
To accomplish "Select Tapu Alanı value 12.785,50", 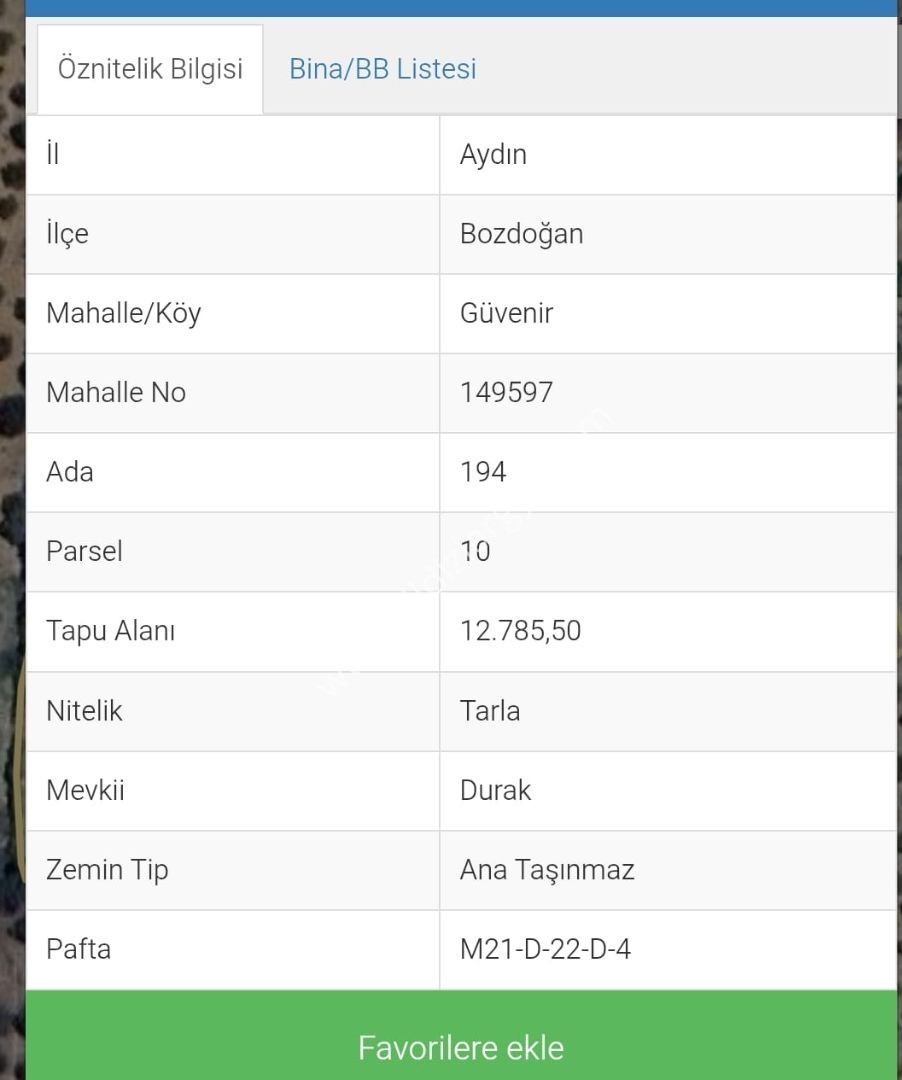I will coord(521,631).
